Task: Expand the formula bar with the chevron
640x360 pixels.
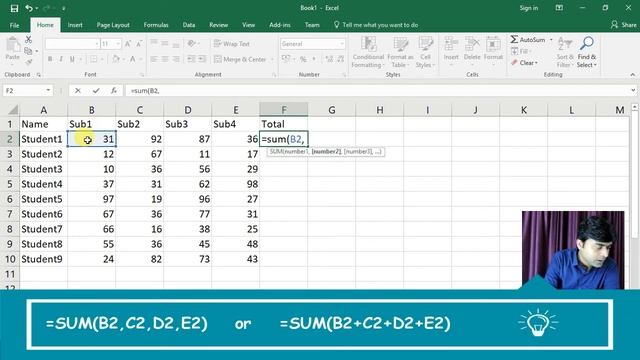Action: pyautogui.click(x=633, y=91)
